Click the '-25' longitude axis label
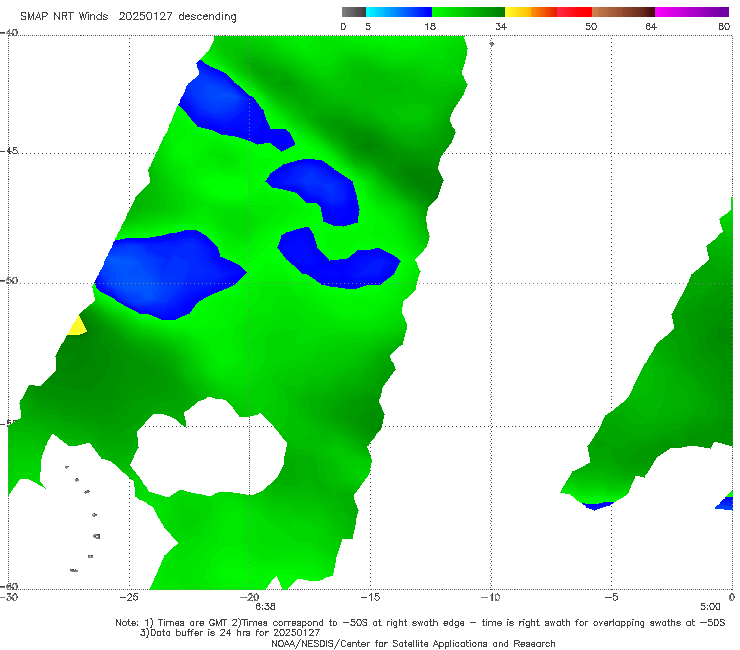The width and height of the screenshot is (740, 650). 129,597
